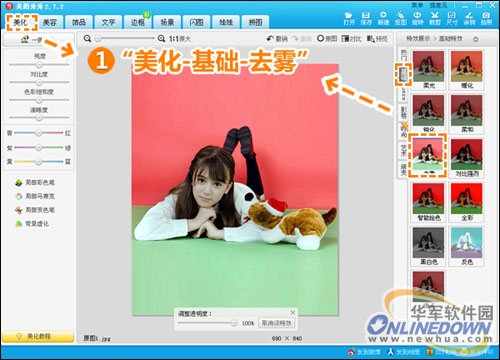Adjust the canvas zoom slider
Screen dimensions: 500x360
[125, 39]
